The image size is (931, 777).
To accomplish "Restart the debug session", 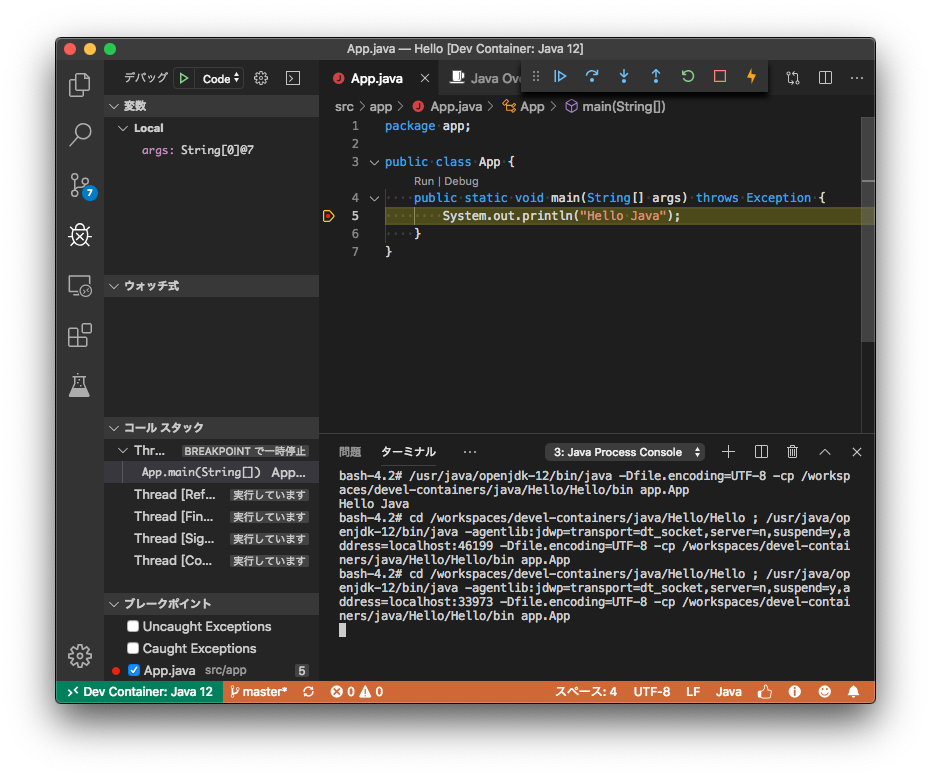I will [x=688, y=77].
